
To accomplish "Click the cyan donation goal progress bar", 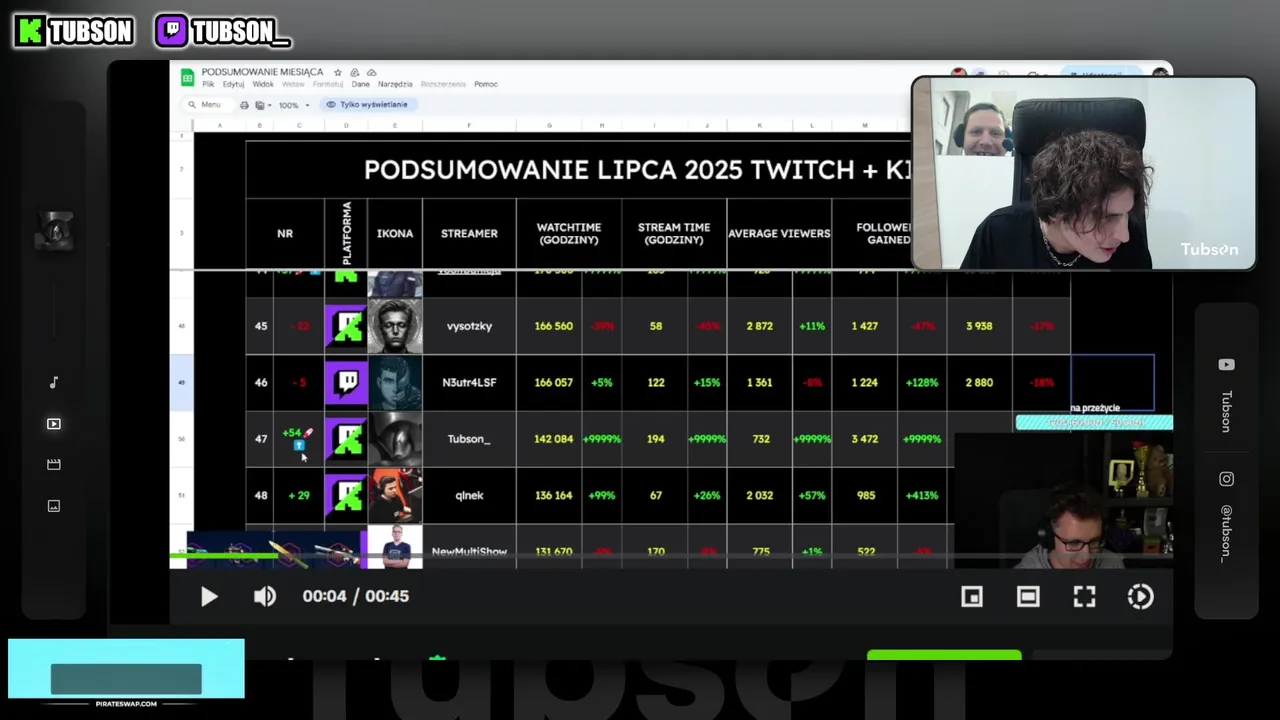I will click(1094, 423).
